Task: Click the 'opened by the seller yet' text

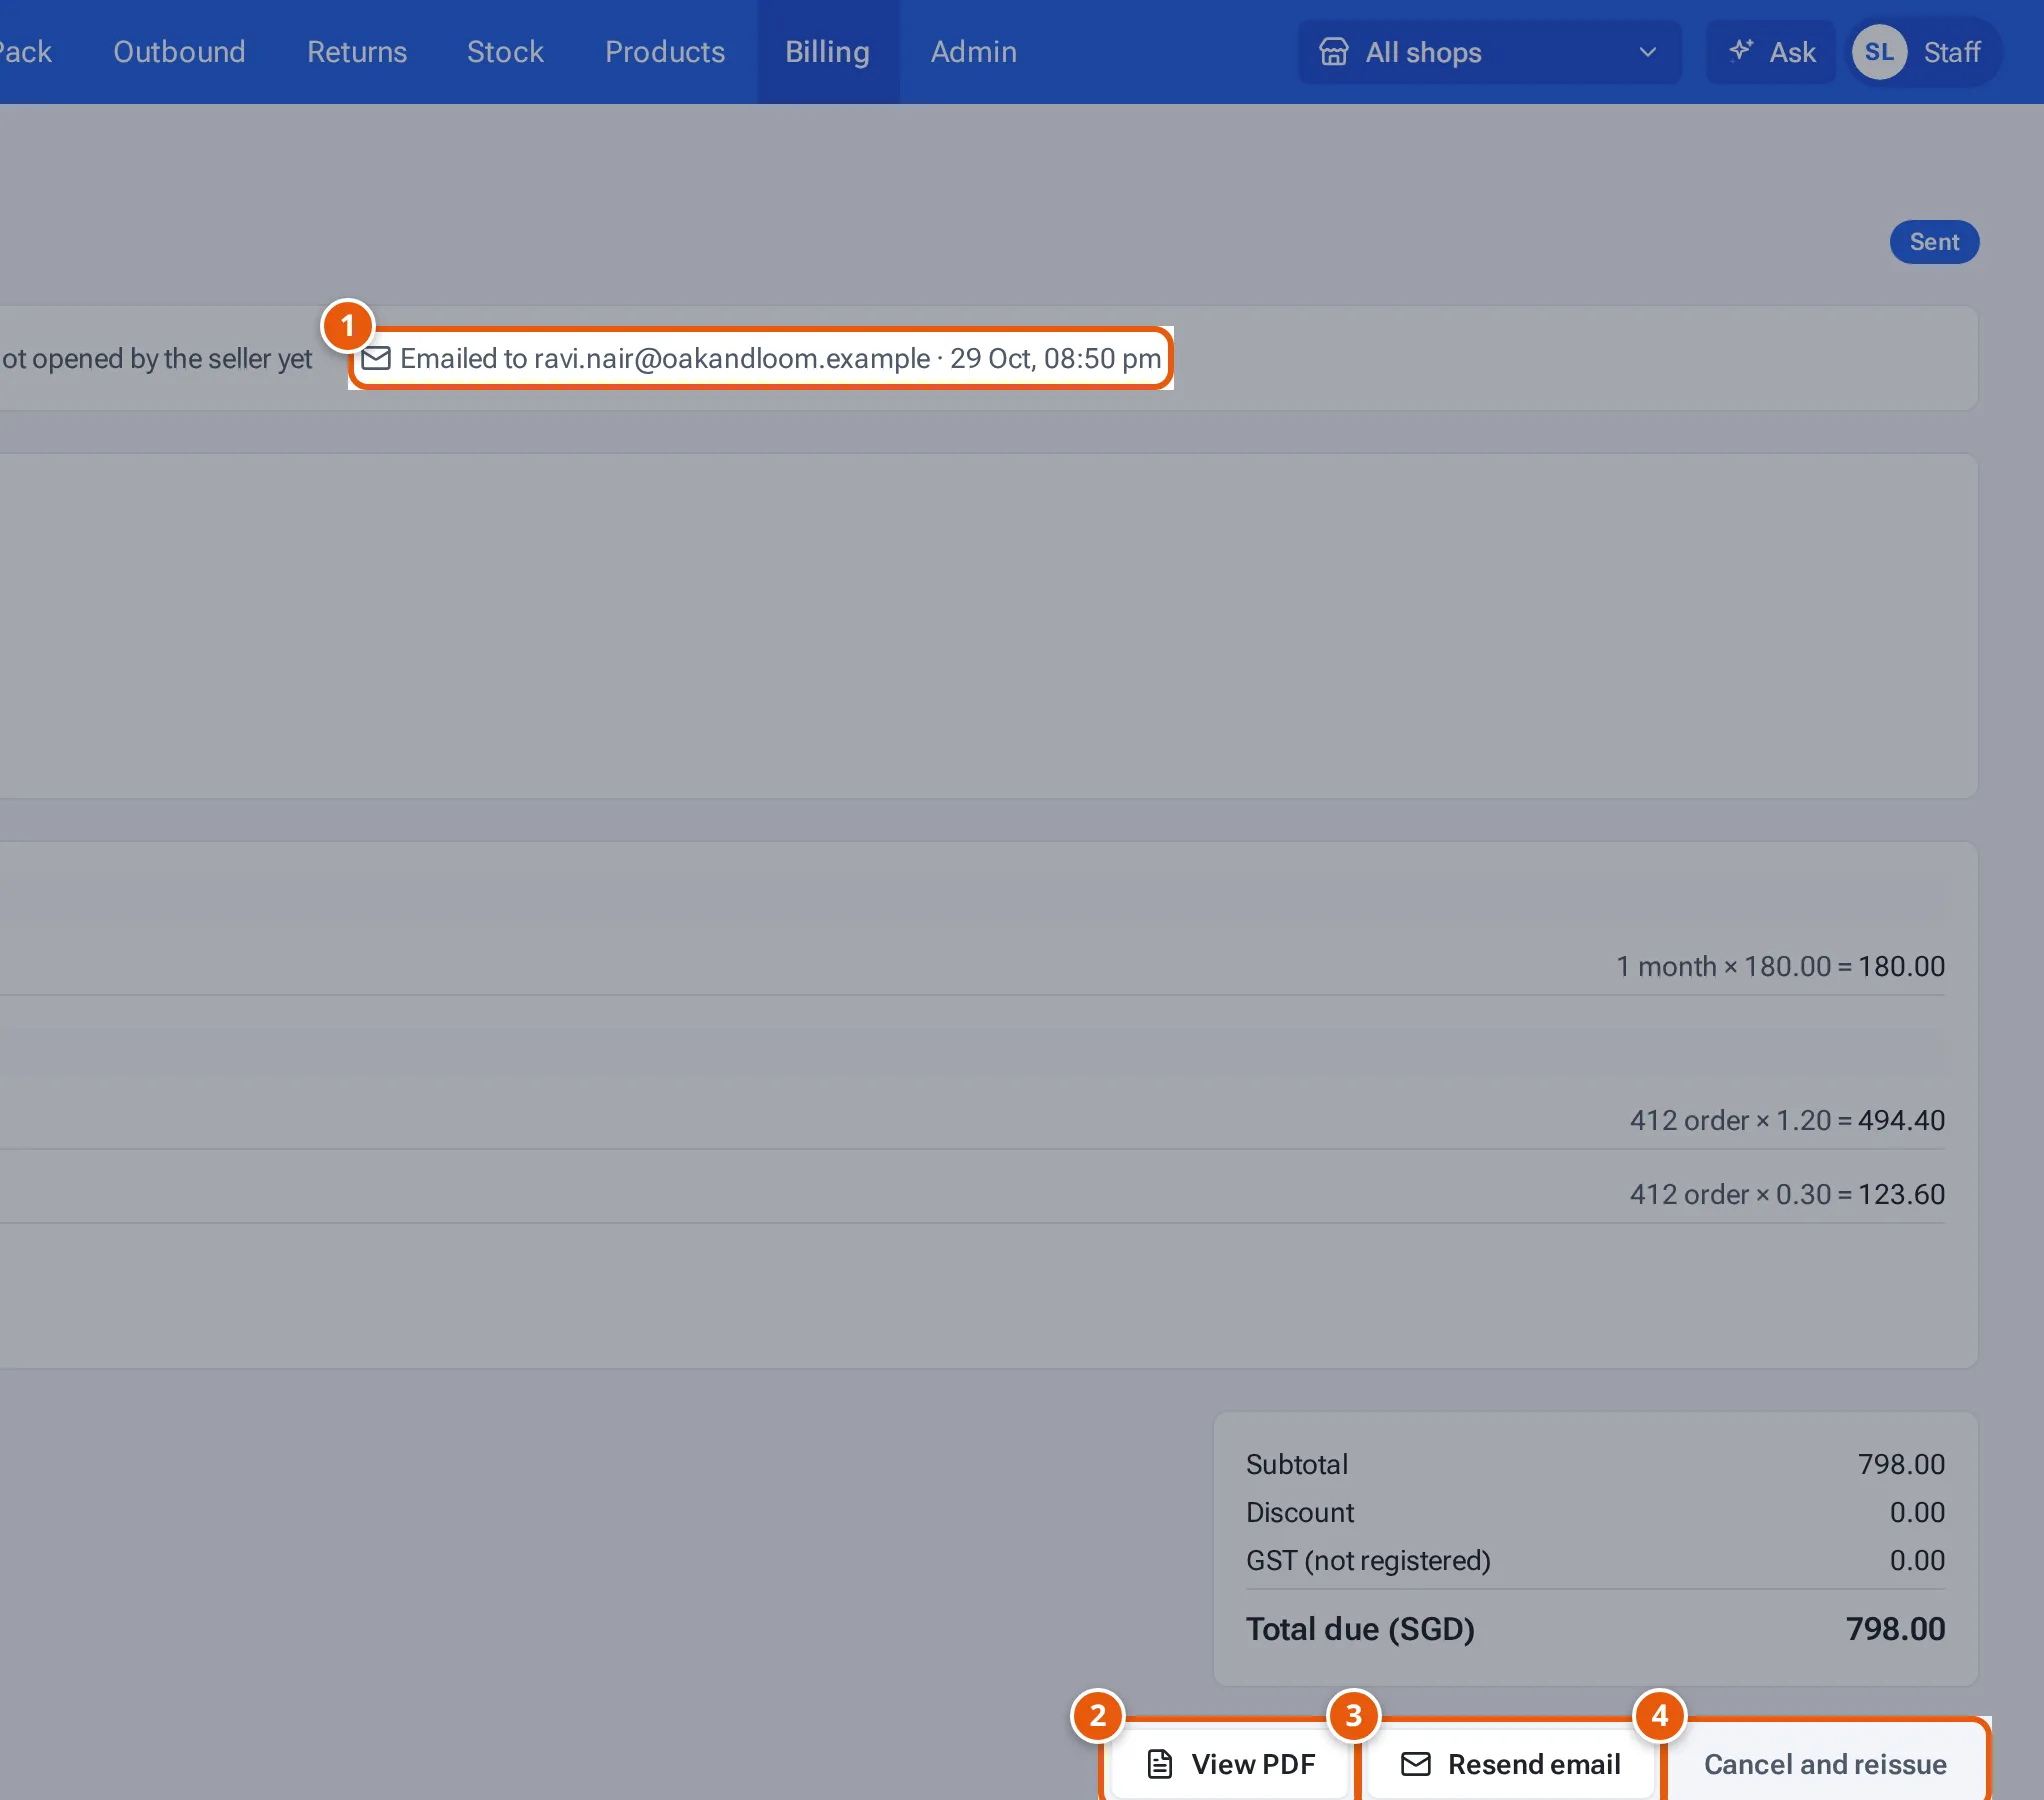Action: point(172,358)
